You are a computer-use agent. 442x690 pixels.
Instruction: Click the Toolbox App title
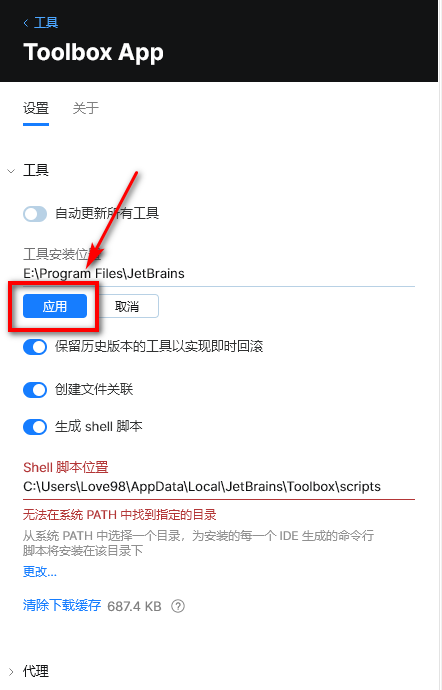93,52
